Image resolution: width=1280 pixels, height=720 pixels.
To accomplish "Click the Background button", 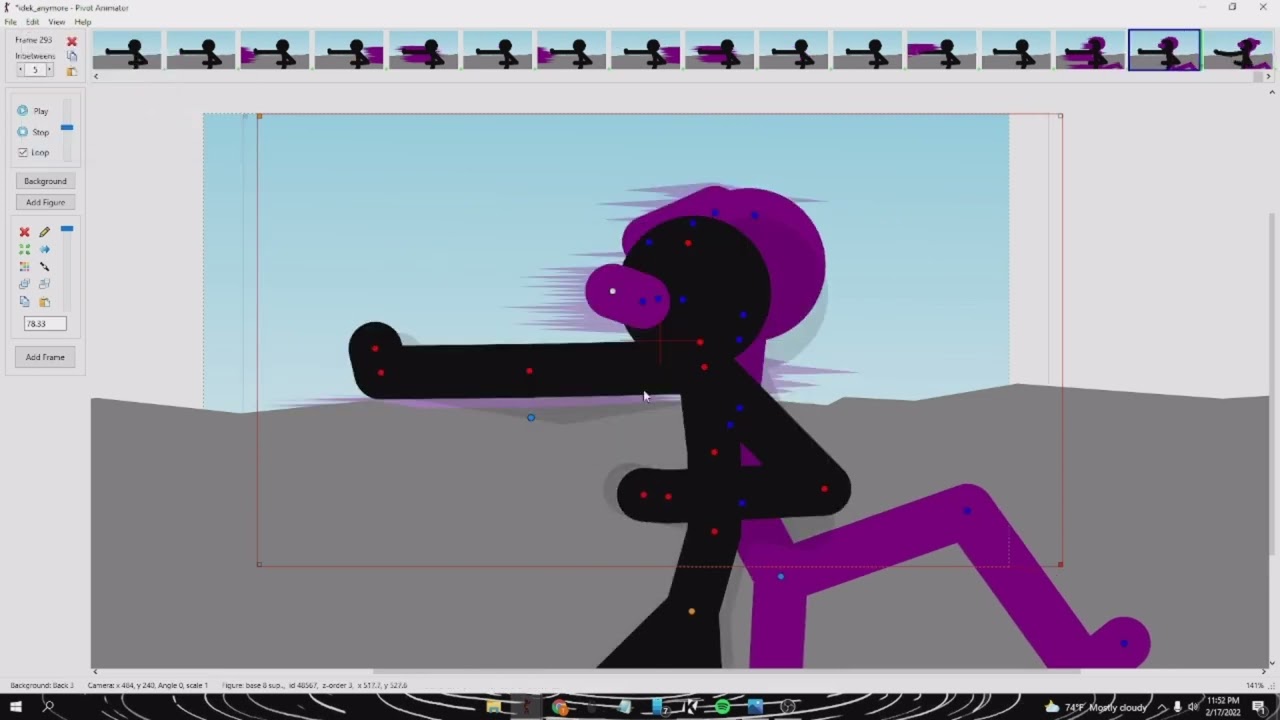I will 45,181.
